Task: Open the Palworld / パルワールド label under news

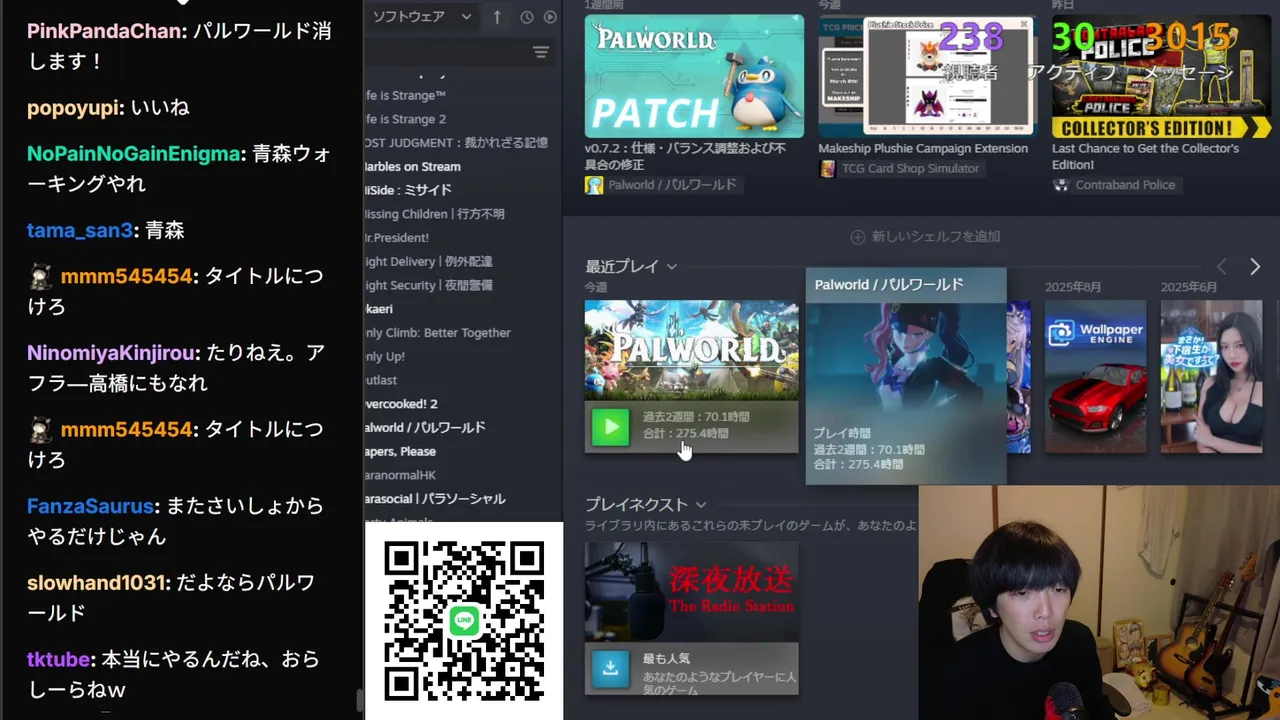Action: pos(672,185)
